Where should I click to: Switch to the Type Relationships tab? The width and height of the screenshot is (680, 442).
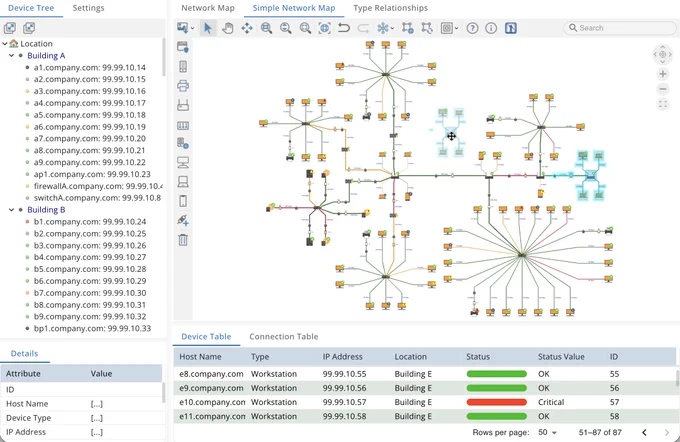[x=390, y=8]
